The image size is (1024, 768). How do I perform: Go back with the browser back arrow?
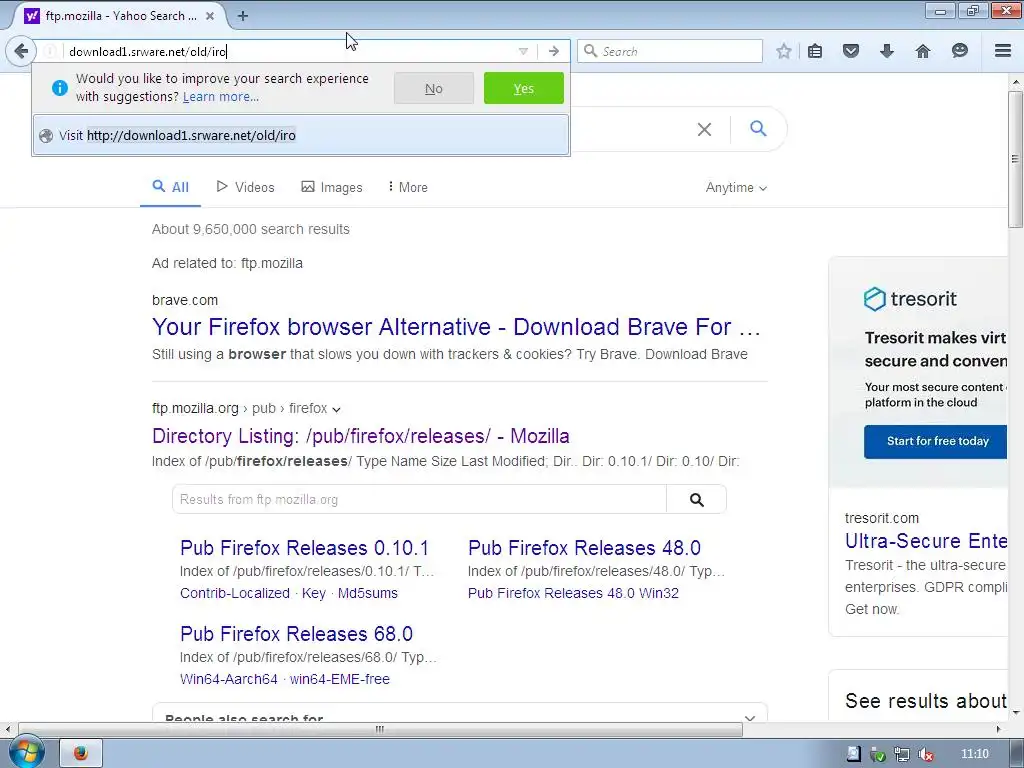tap(21, 51)
